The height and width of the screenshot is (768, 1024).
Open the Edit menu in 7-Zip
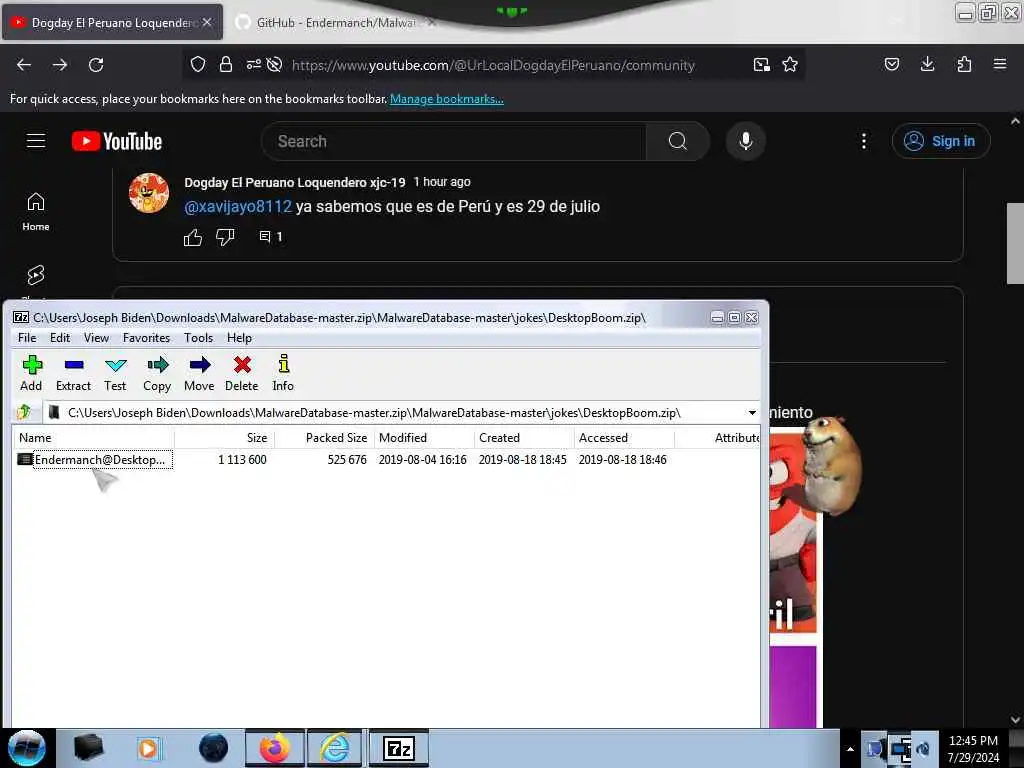tap(60, 338)
